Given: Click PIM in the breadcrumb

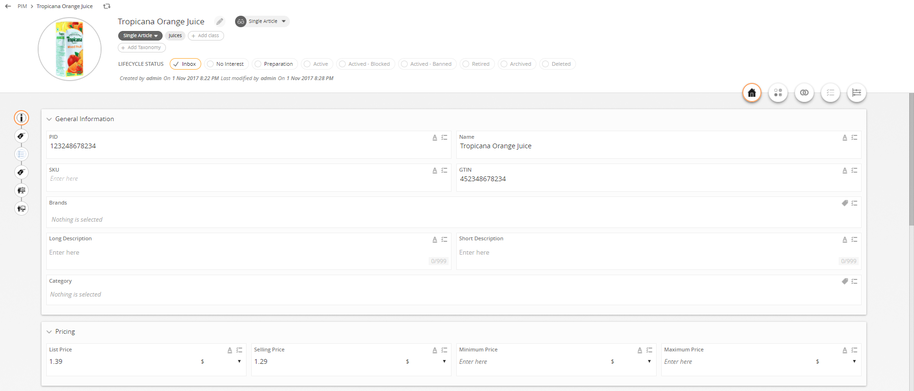Looking at the screenshot, I should [x=22, y=6].
